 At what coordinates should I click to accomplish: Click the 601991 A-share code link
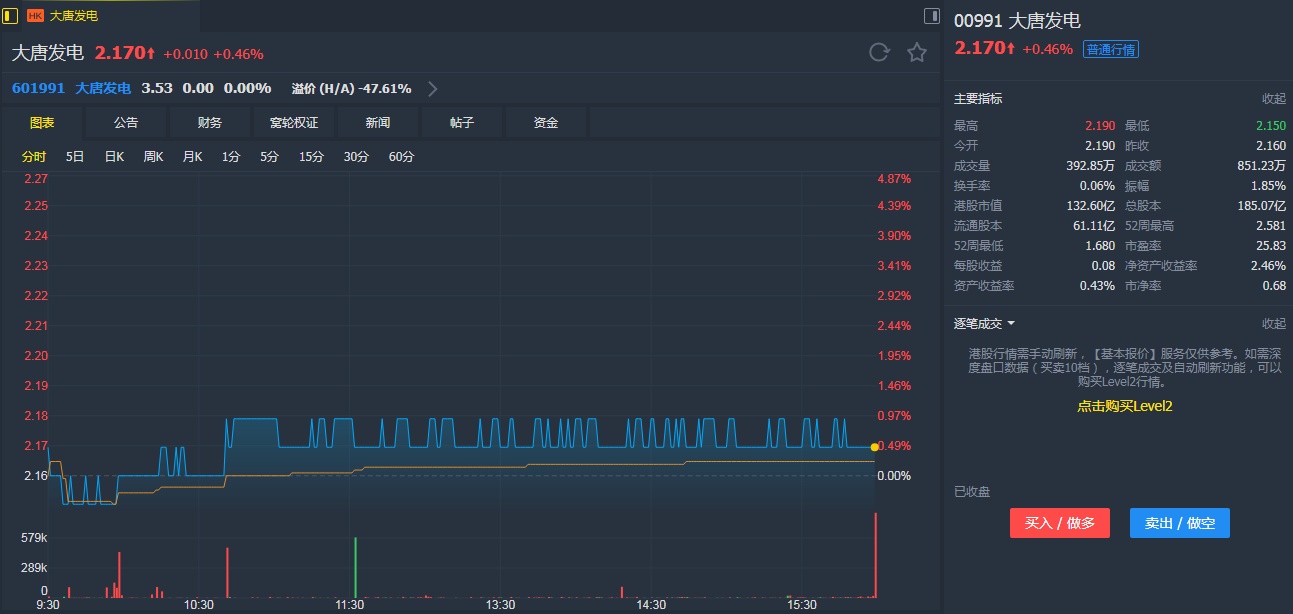(x=38, y=88)
